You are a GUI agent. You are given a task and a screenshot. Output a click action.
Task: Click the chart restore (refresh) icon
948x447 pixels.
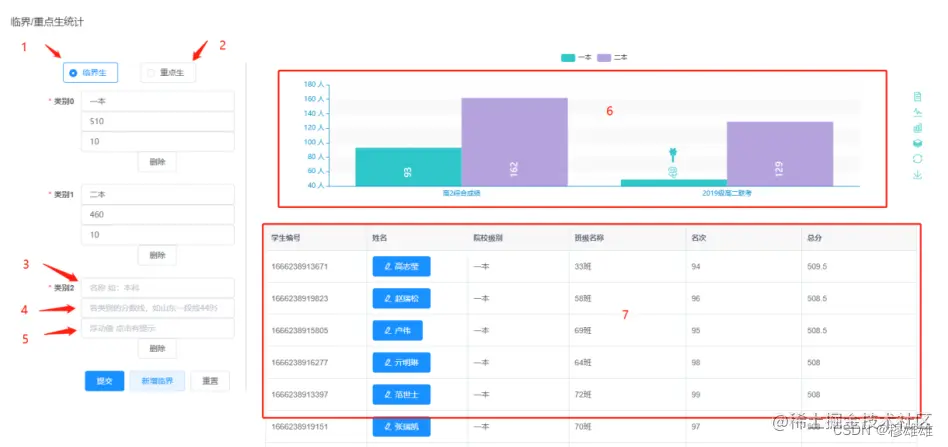coord(917,159)
